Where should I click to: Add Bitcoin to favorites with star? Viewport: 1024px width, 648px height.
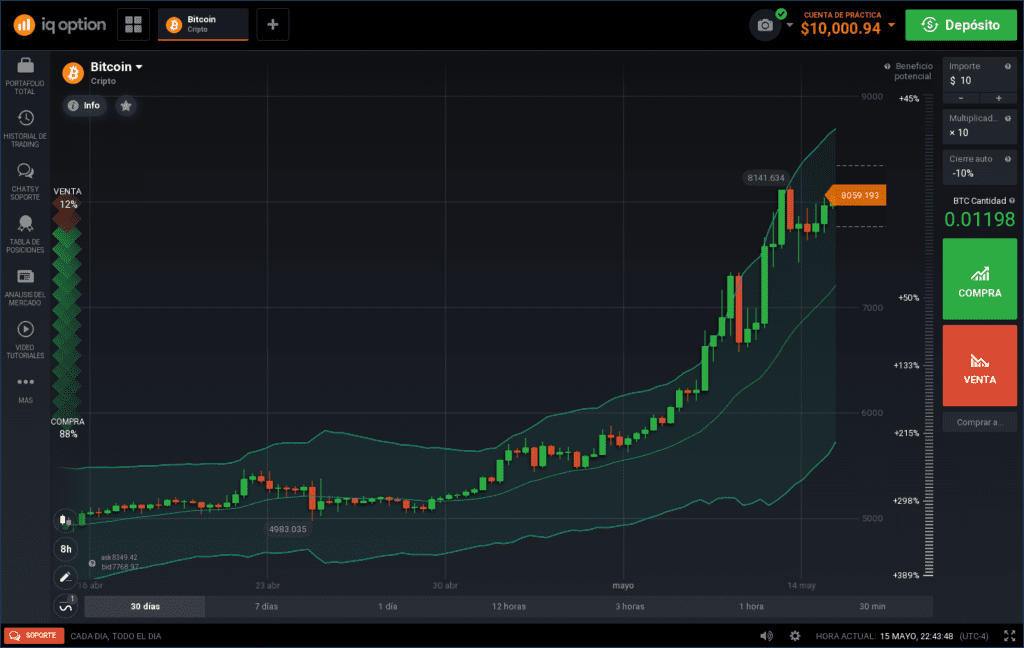[x=125, y=106]
